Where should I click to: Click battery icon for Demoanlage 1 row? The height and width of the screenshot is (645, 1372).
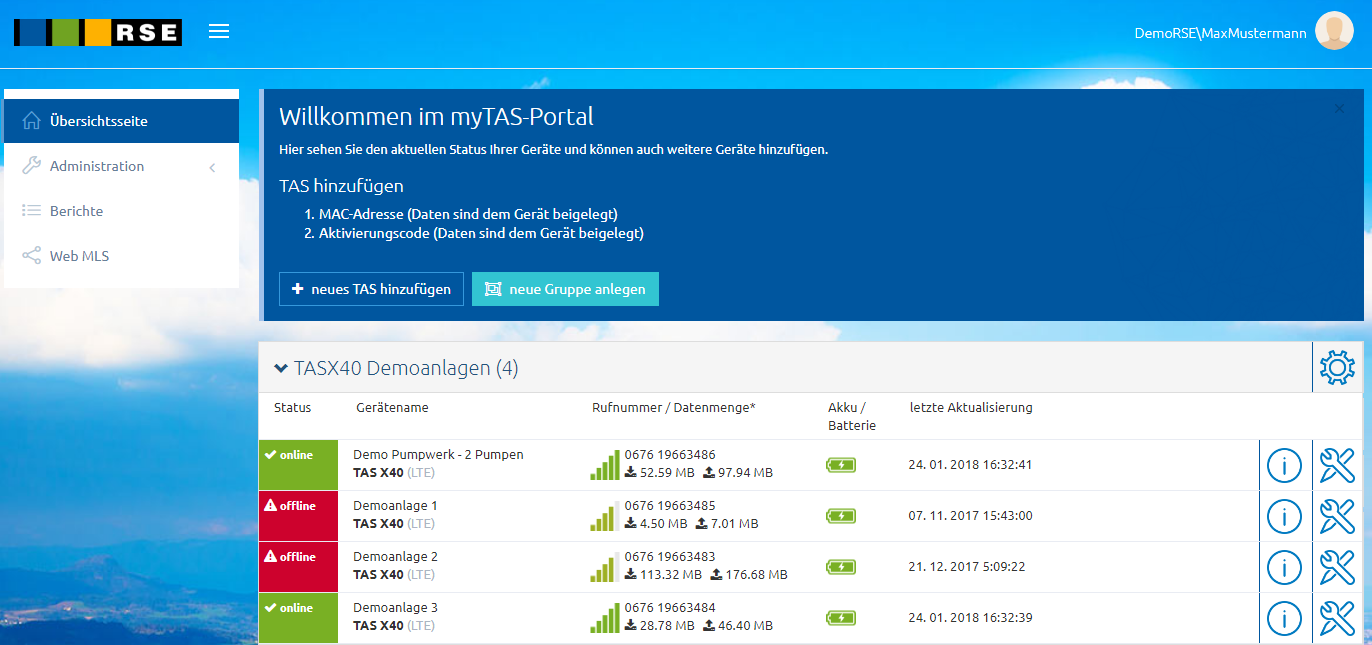click(841, 515)
